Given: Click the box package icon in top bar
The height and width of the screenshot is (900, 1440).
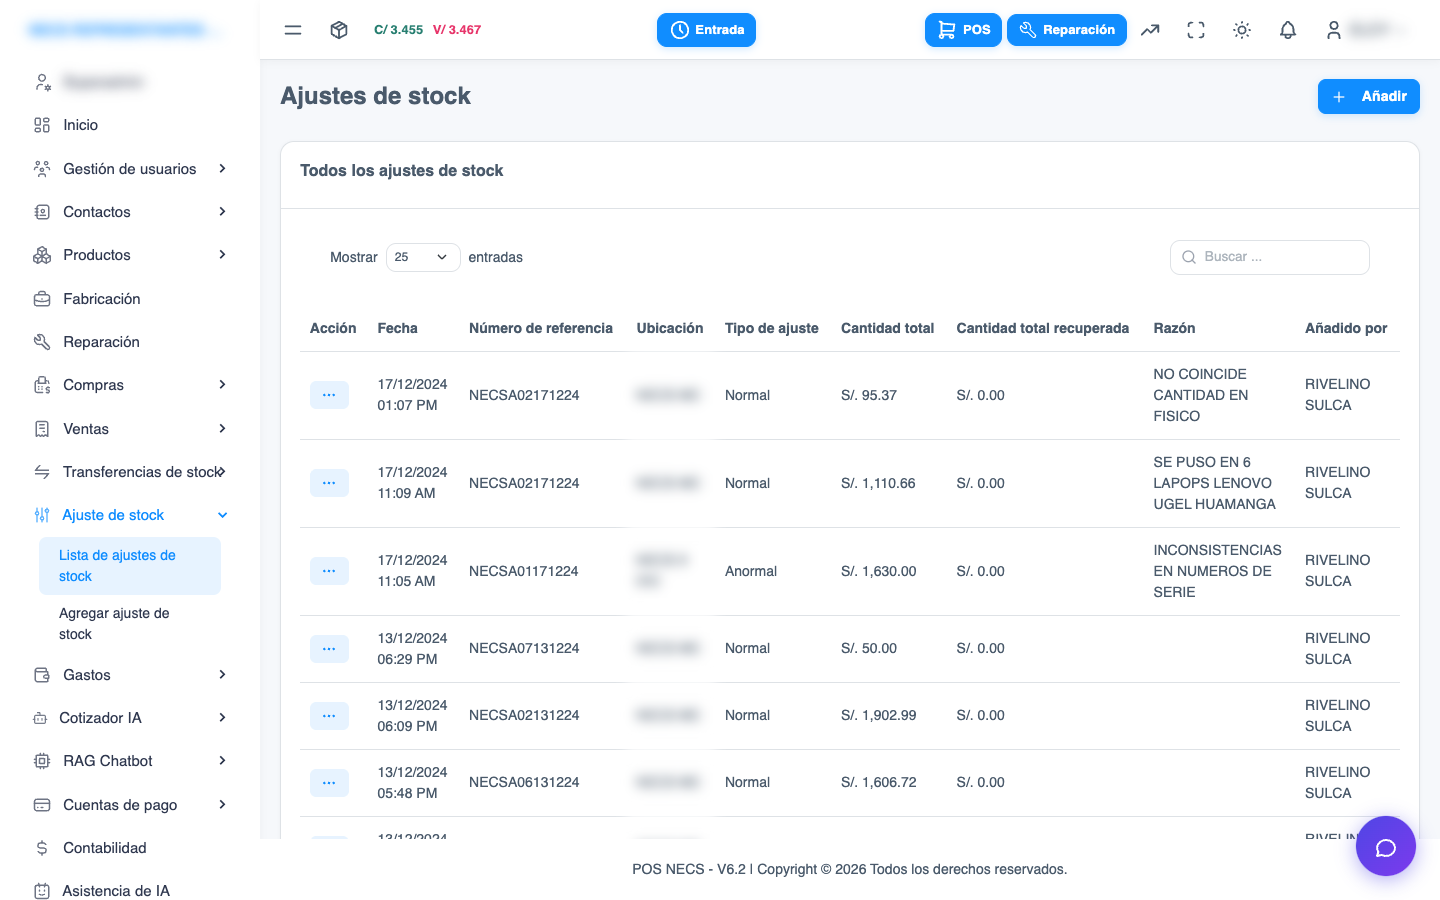Looking at the screenshot, I should coord(339,30).
